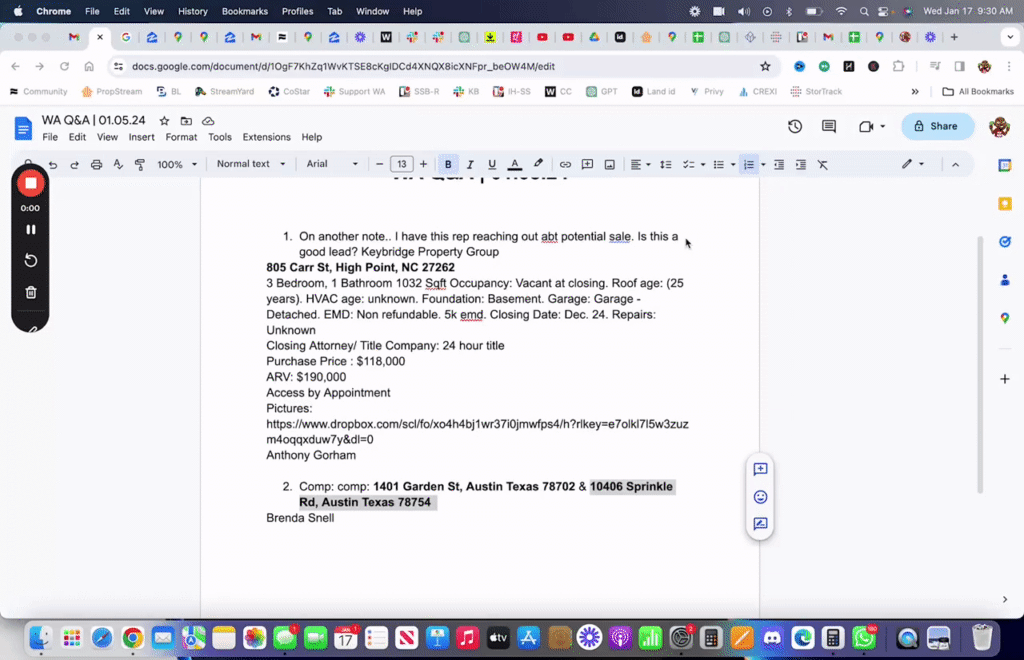Image resolution: width=1024 pixels, height=660 pixels.
Task: Open the CoStar bookmark
Action: pos(289,91)
